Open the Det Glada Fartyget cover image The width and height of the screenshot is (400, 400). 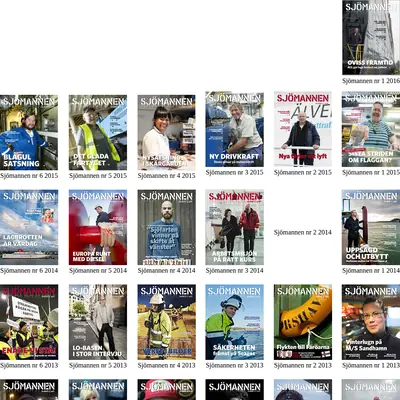click(x=98, y=132)
